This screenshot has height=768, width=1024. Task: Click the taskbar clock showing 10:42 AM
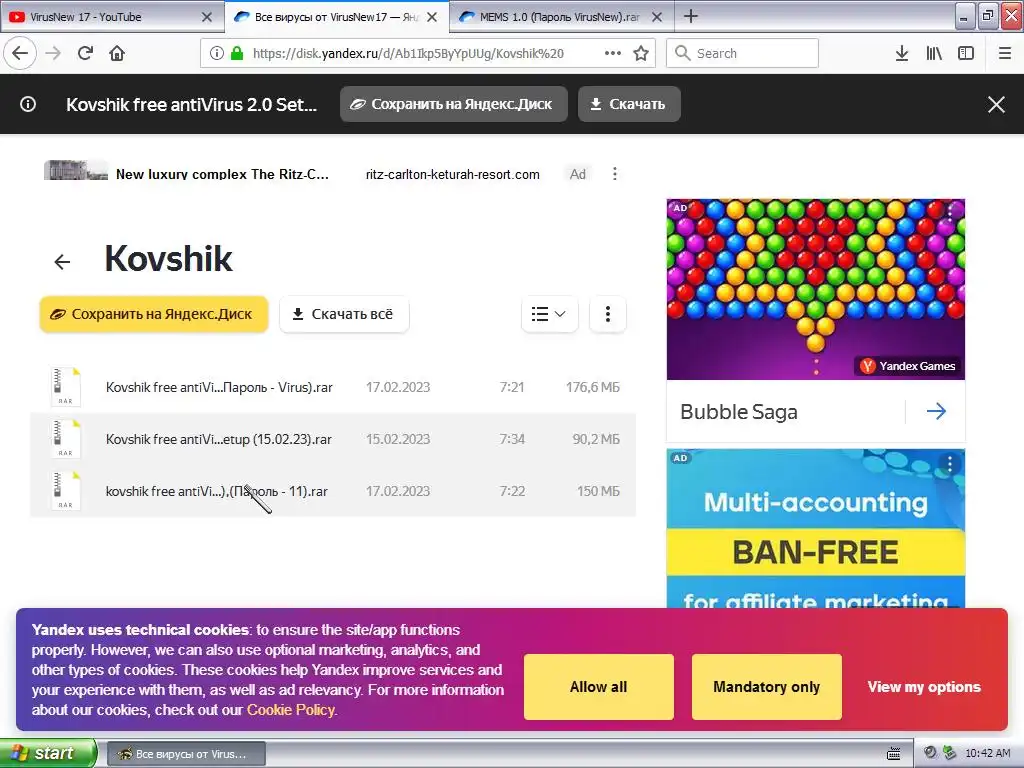[x=987, y=753]
